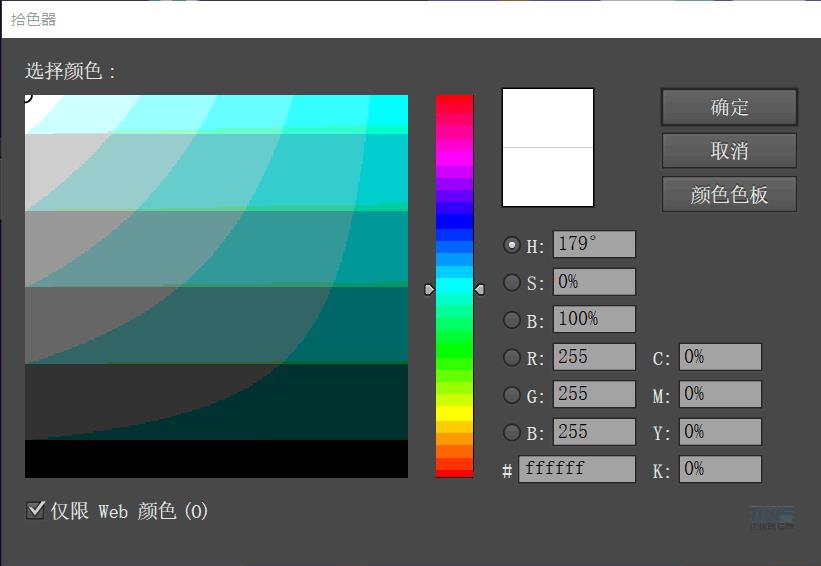Click the original color in preview's lower half
Viewport: 821px width, 566px height.
point(547,177)
